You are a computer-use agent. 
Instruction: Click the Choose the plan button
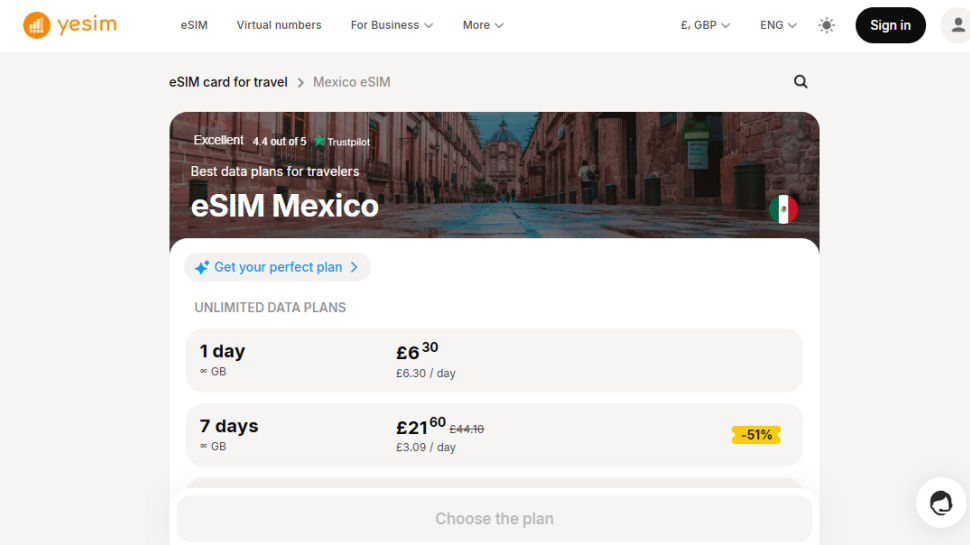tap(494, 519)
